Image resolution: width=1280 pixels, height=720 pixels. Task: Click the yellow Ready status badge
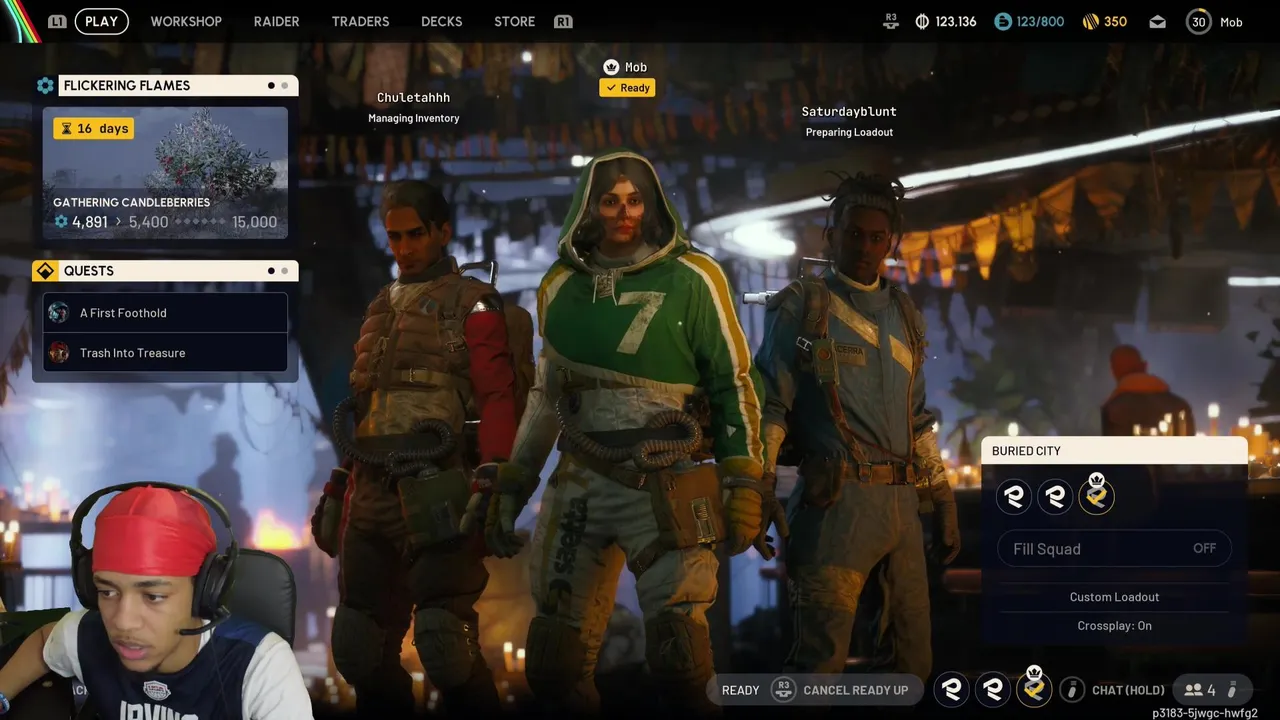point(627,88)
